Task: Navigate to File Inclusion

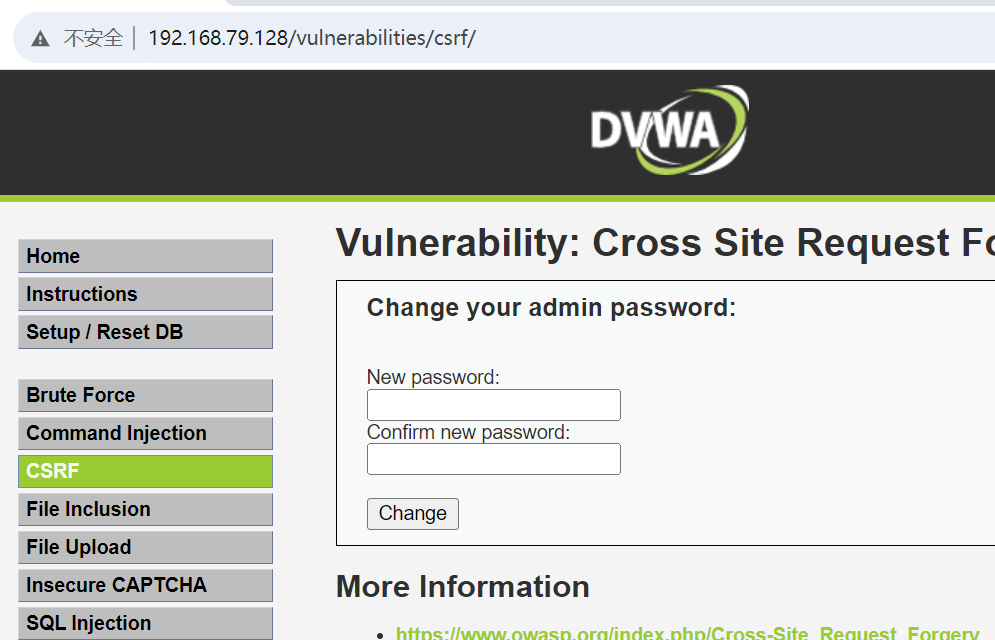Action: tap(145, 509)
